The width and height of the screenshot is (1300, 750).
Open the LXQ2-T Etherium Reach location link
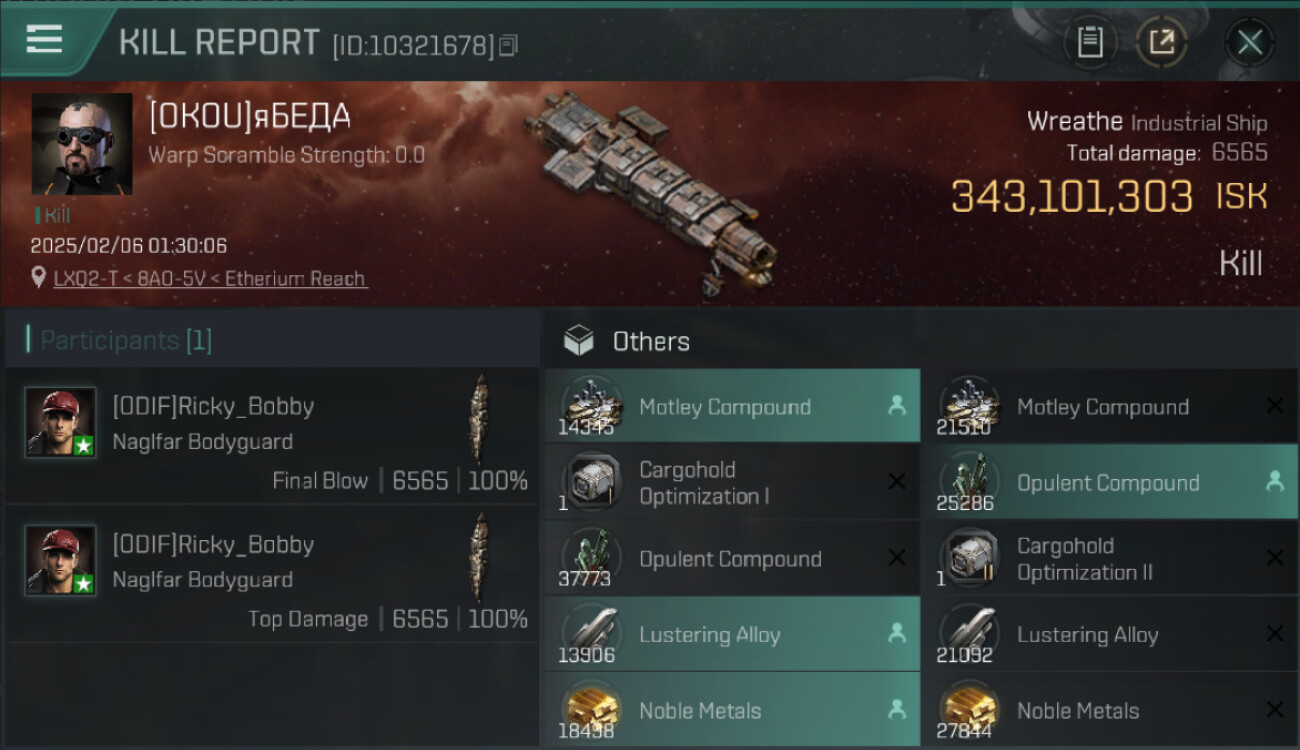point(210,278)
